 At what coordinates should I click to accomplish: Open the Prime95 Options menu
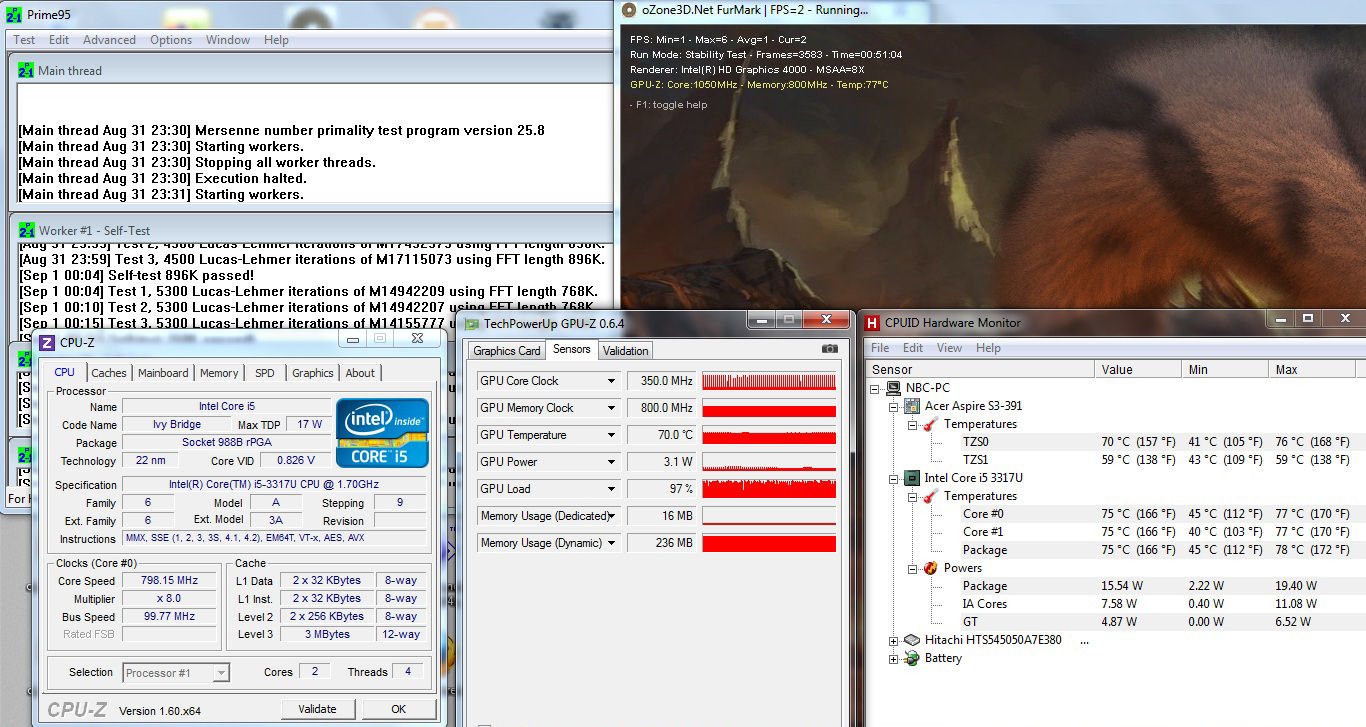coord(171,40)
